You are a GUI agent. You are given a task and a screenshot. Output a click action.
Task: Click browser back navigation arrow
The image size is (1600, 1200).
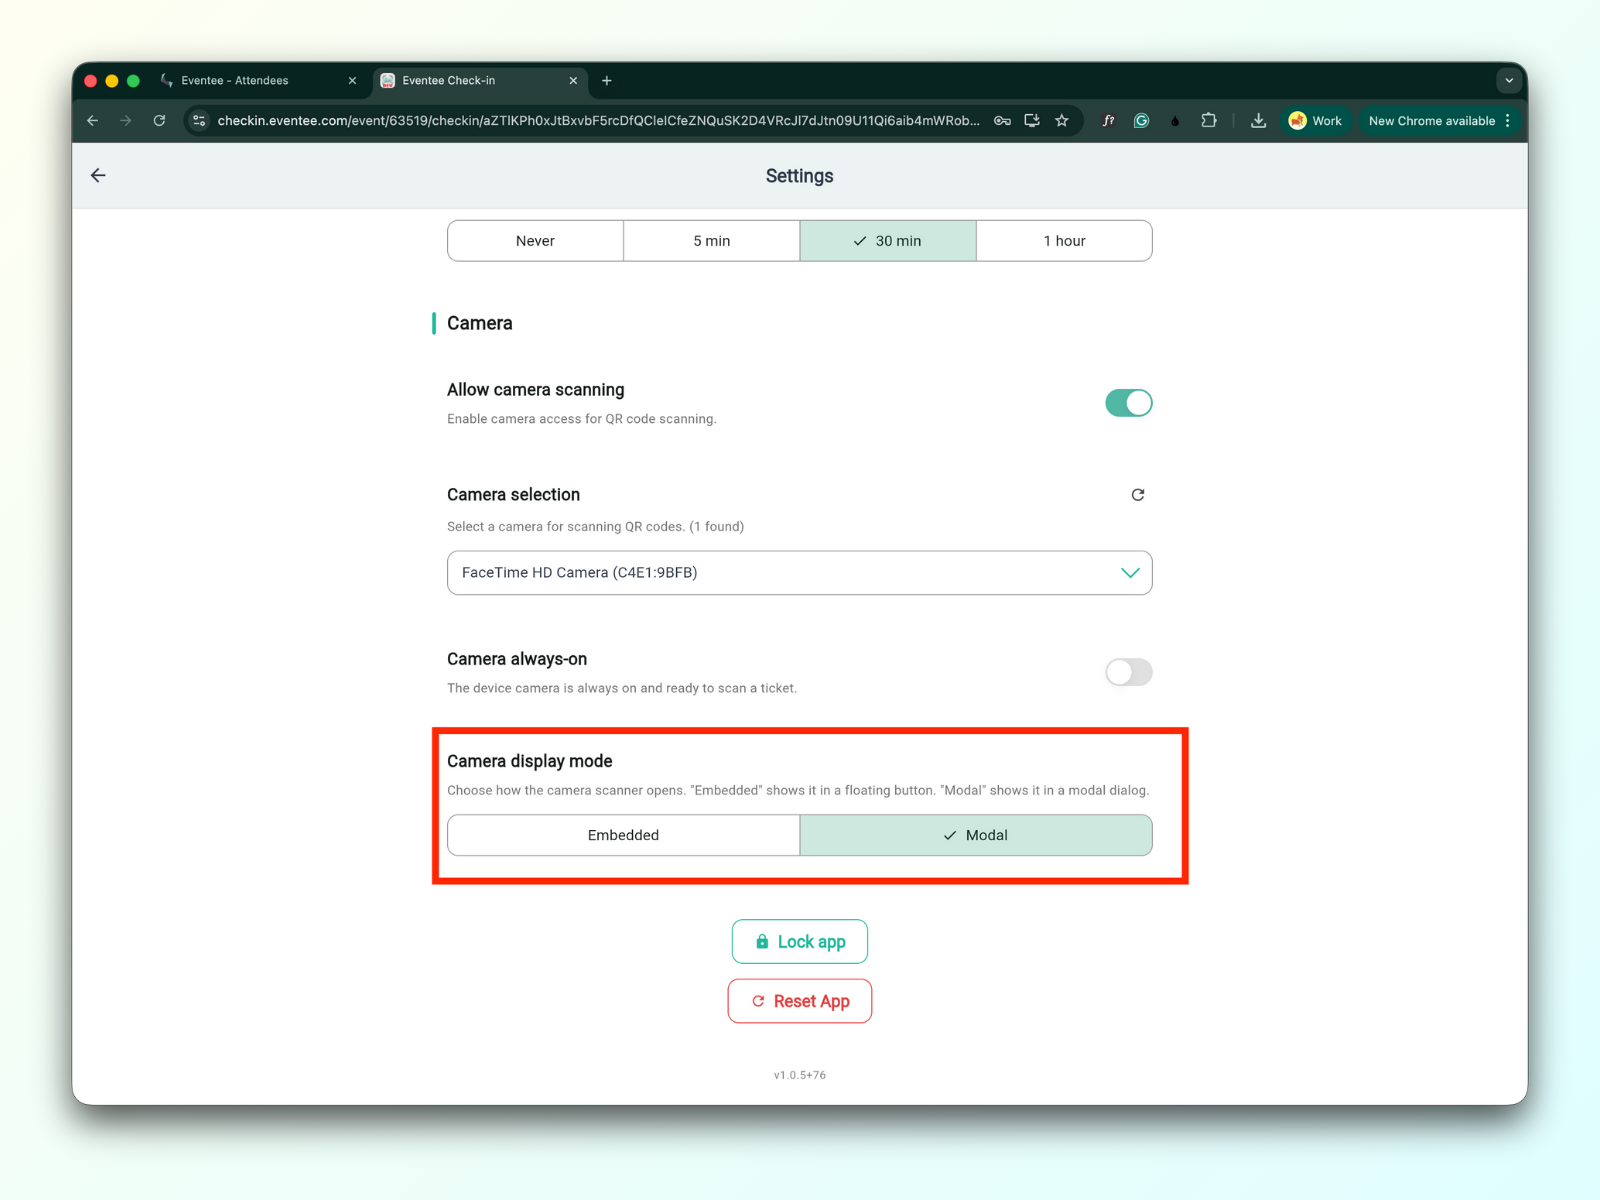click(93, 121)
